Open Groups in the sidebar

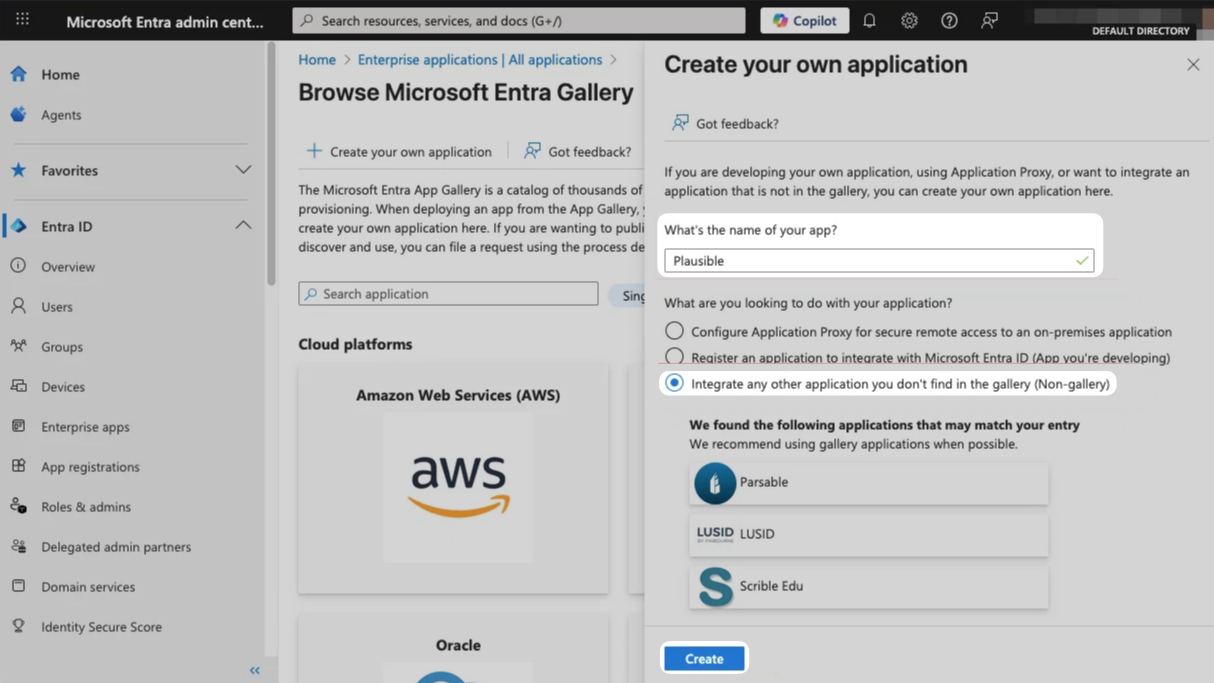point(62,347)
